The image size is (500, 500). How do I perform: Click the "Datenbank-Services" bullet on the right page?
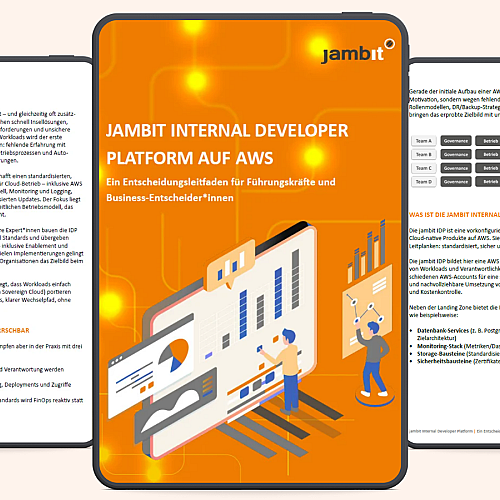[458, 334]
